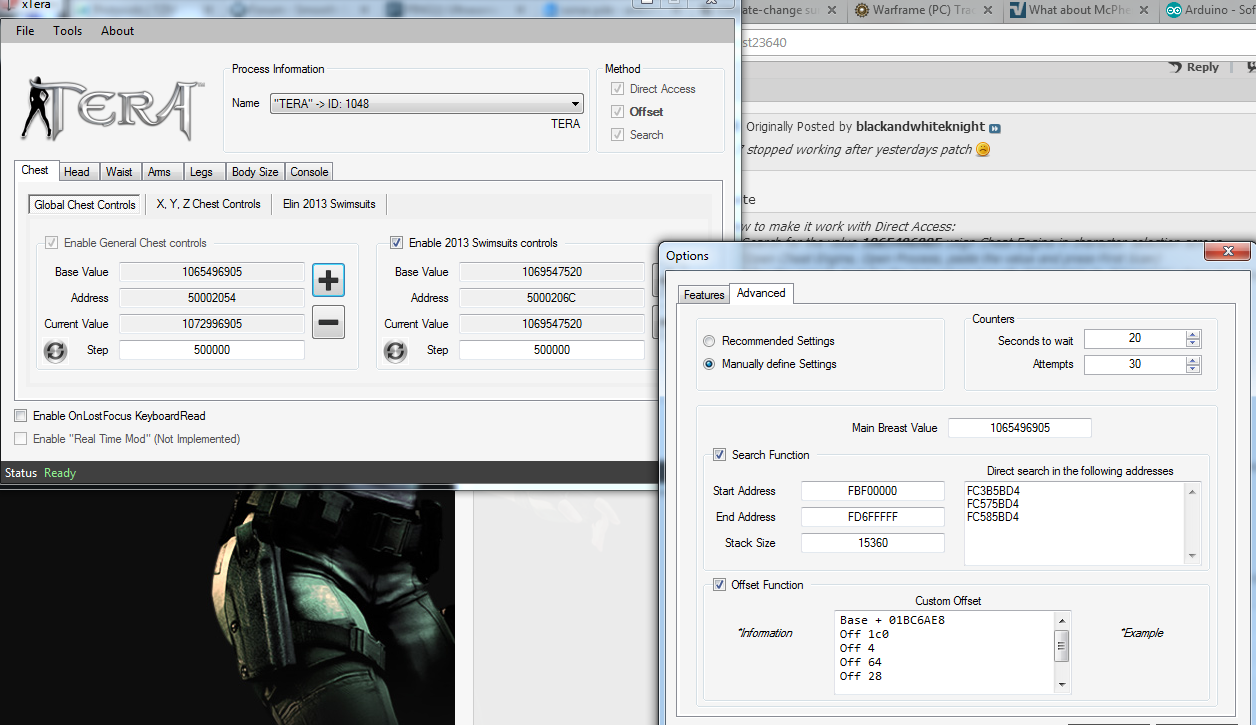Open X, Y, Z Chest Controls tab
1256x725 pixels.
[208, 204]
